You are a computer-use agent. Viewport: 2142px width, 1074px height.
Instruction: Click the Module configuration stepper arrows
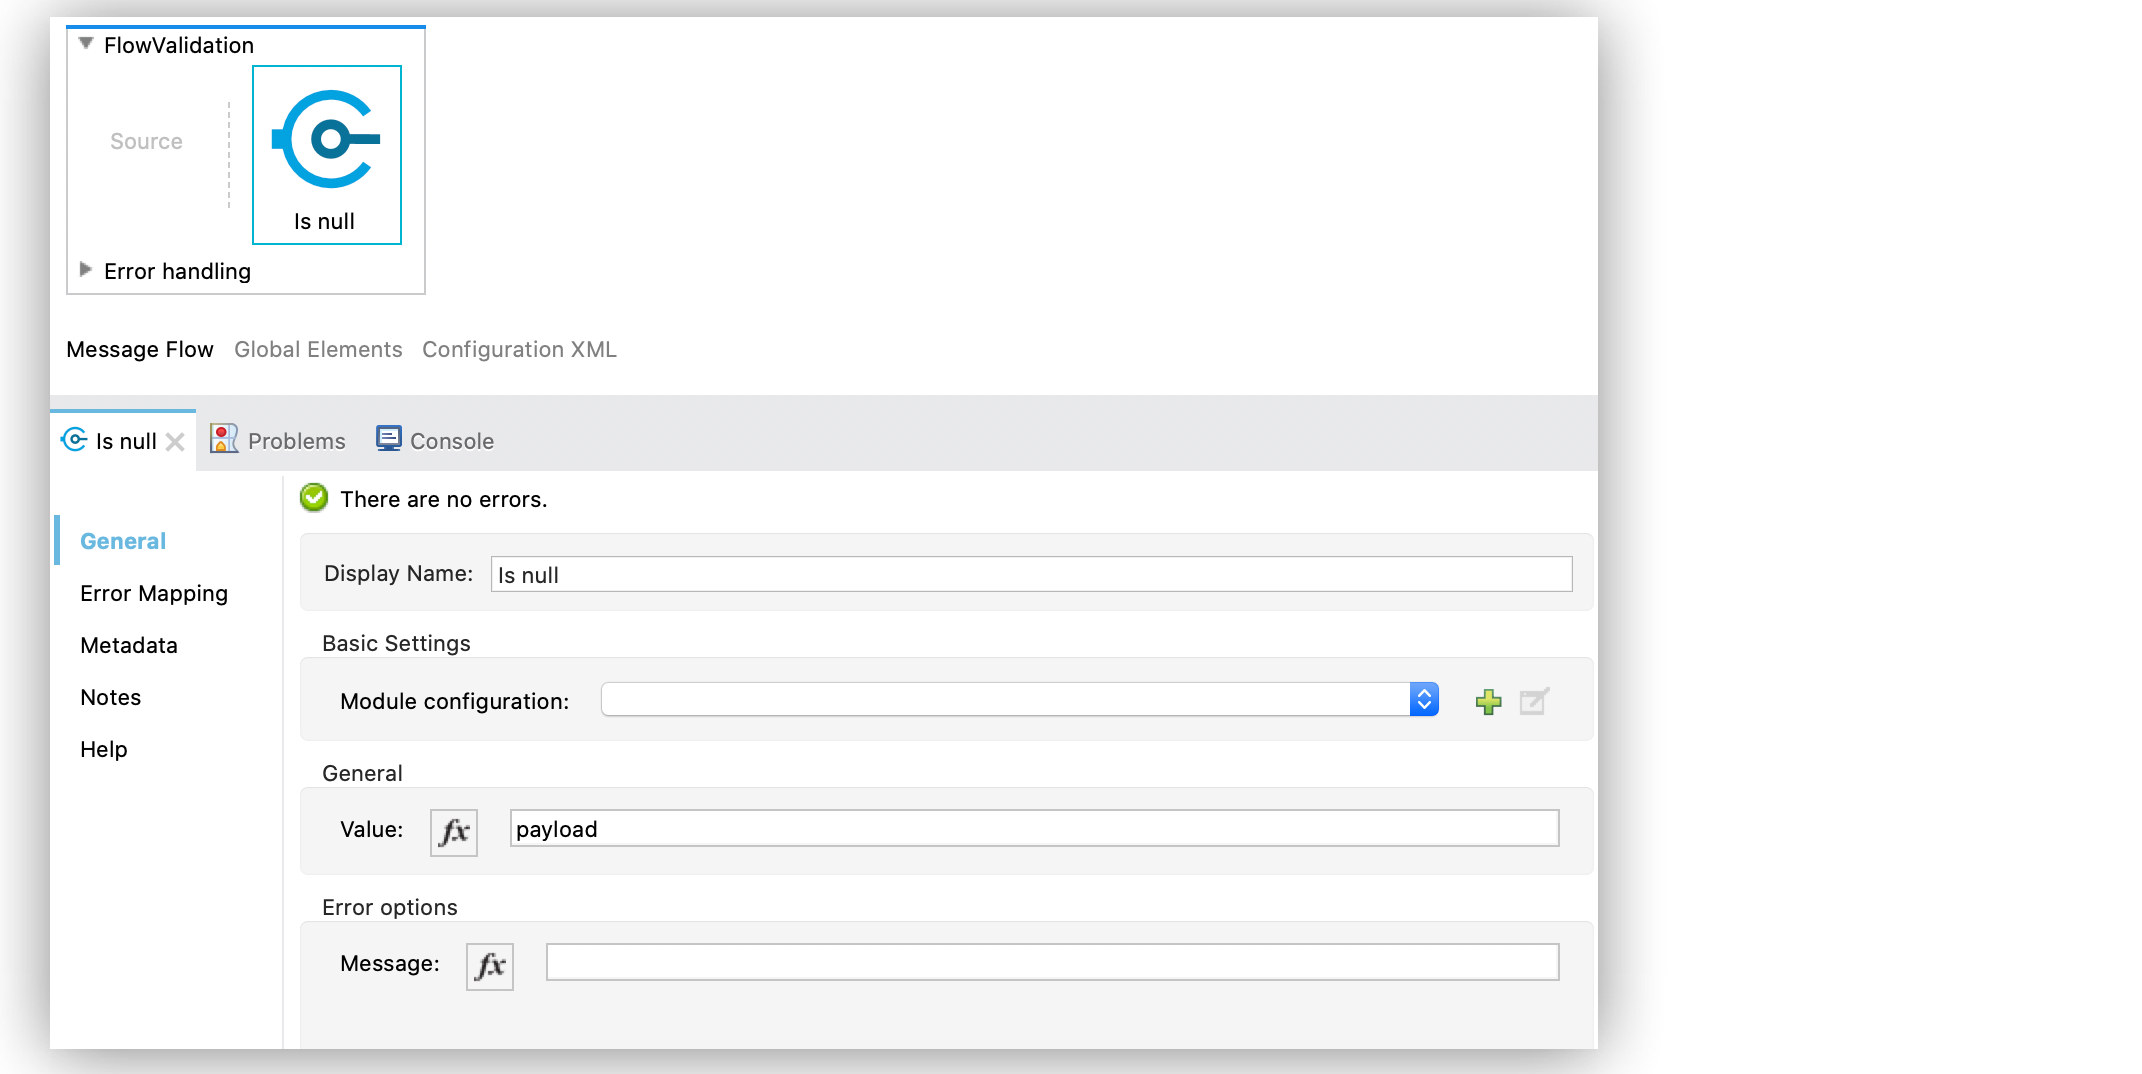tap(1423, 699)
